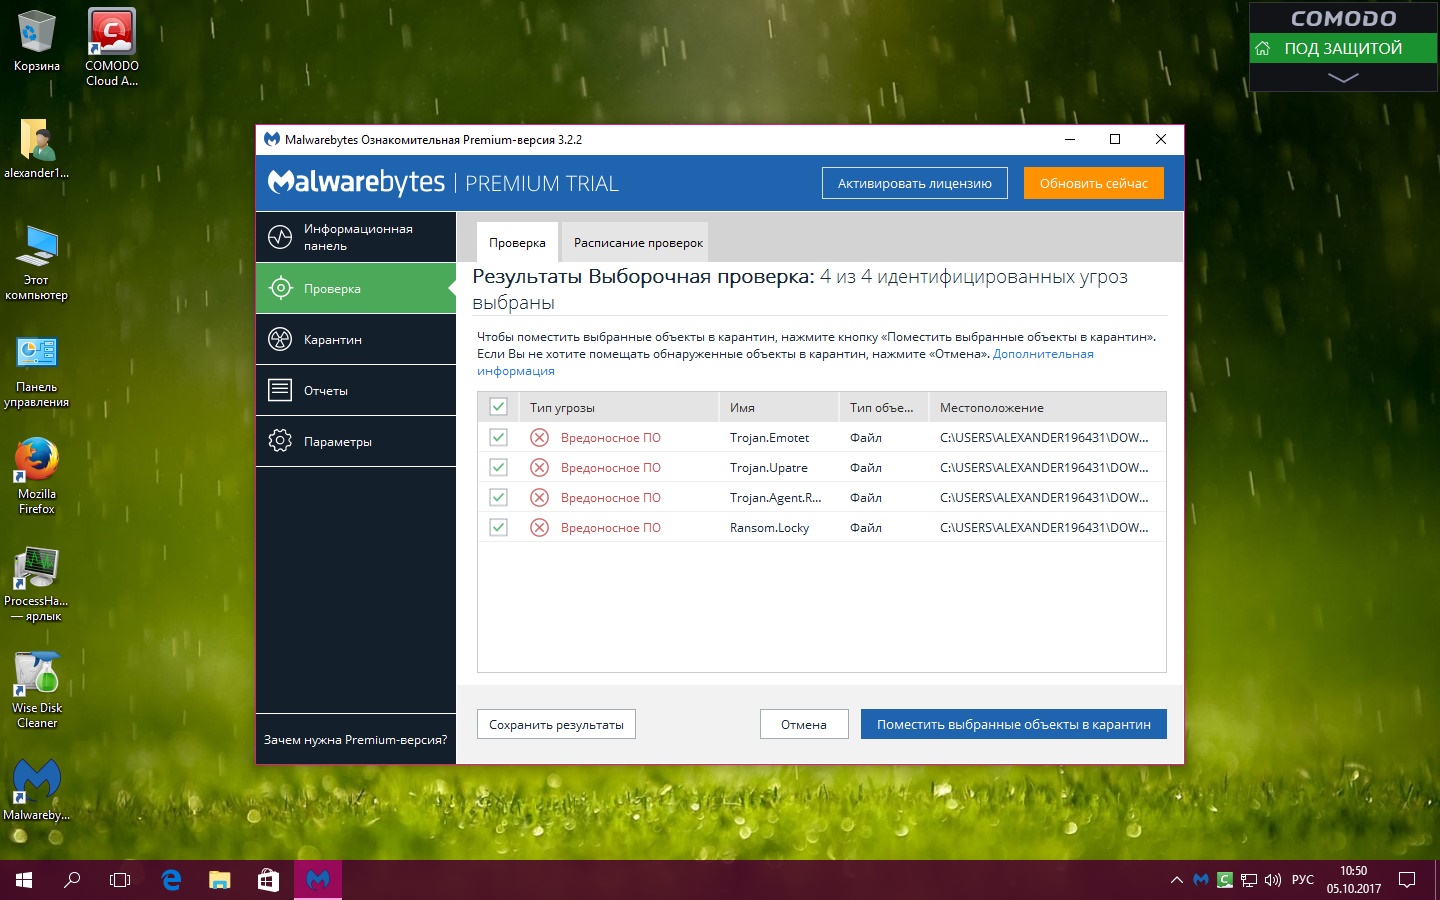1440x900 pixels.
Task: Open taskbar search magnifier
Action: coord(72,880)
